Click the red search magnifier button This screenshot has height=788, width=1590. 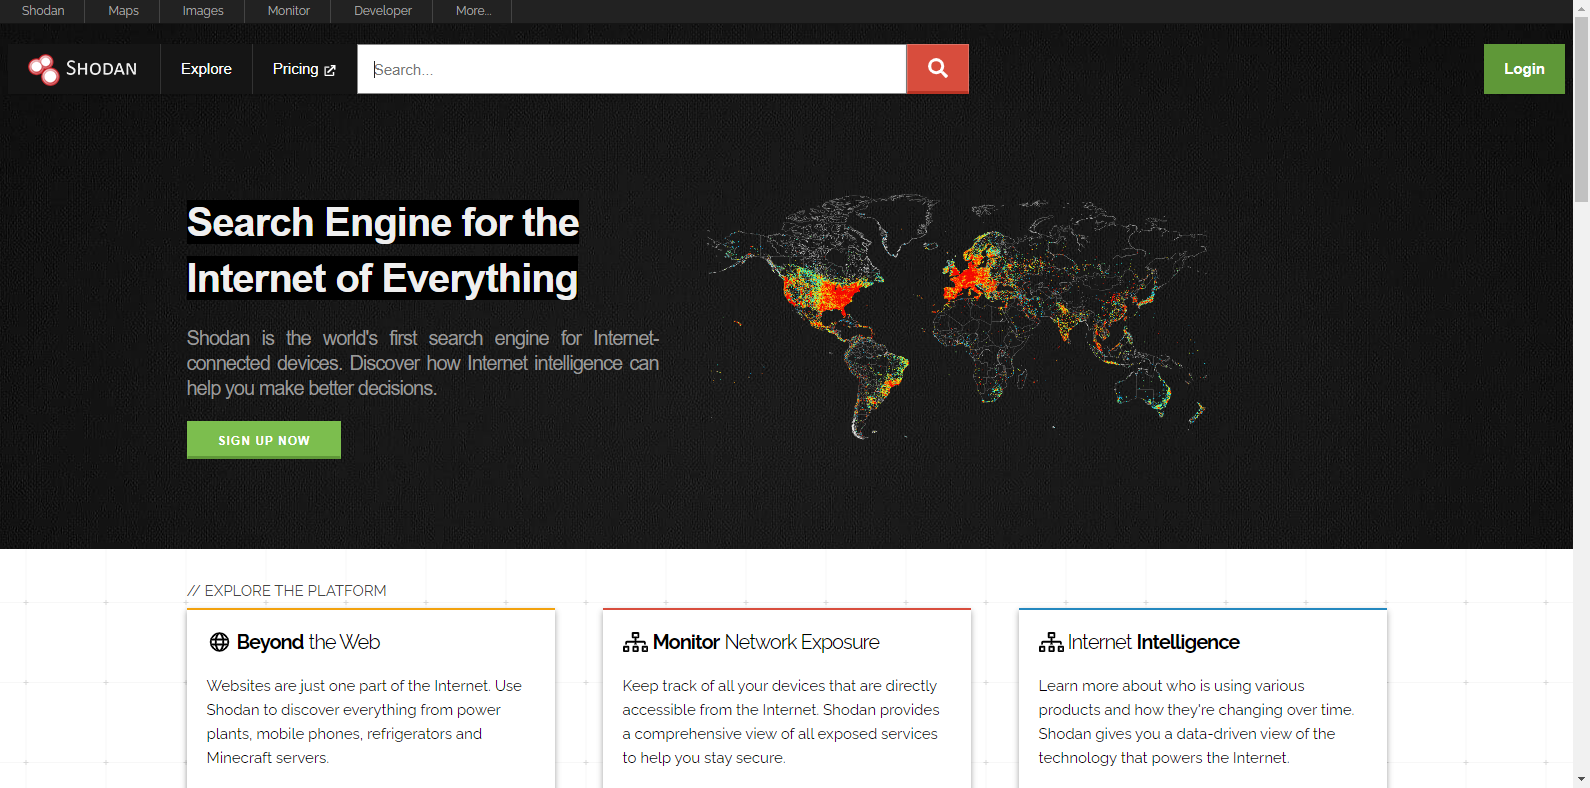click(937, 69)
